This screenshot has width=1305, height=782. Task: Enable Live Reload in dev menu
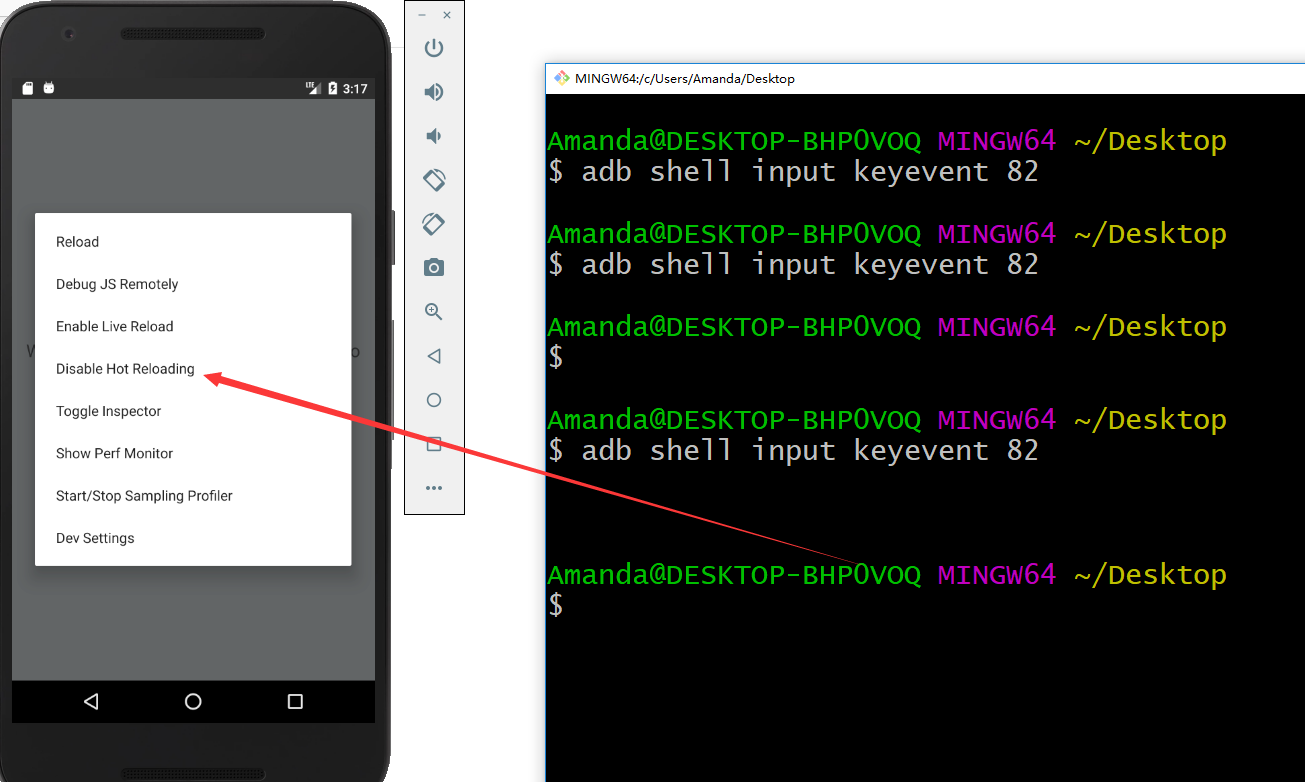coord(115,326)
